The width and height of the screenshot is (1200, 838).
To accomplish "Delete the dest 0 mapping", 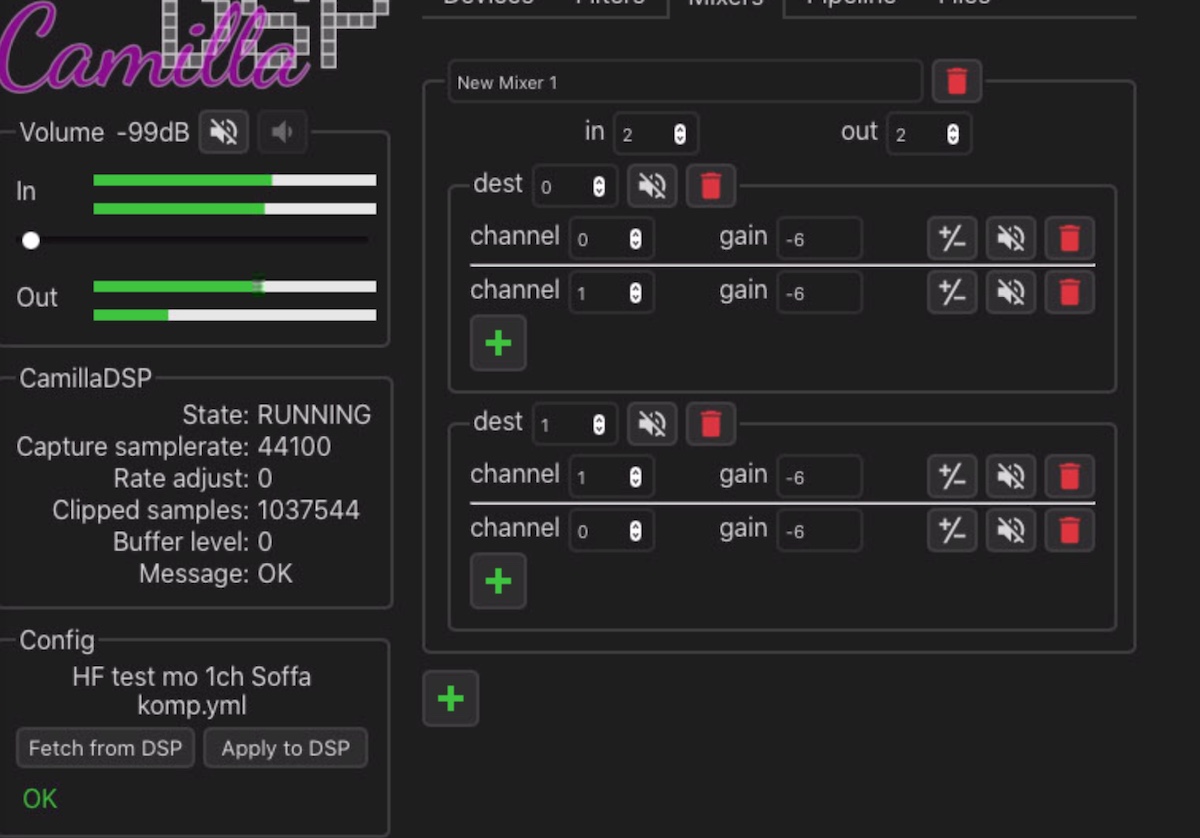I will 711,186.
